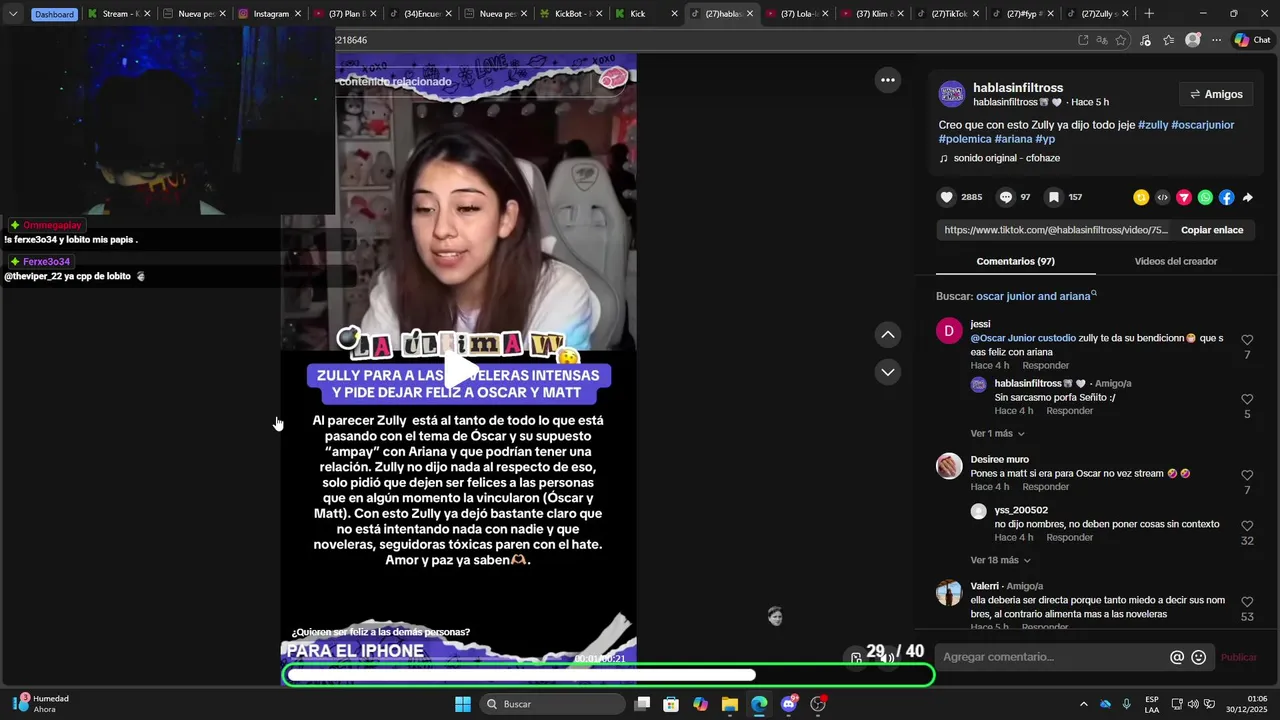
Task: Share video to Facebook
Action: point(1226,197)
